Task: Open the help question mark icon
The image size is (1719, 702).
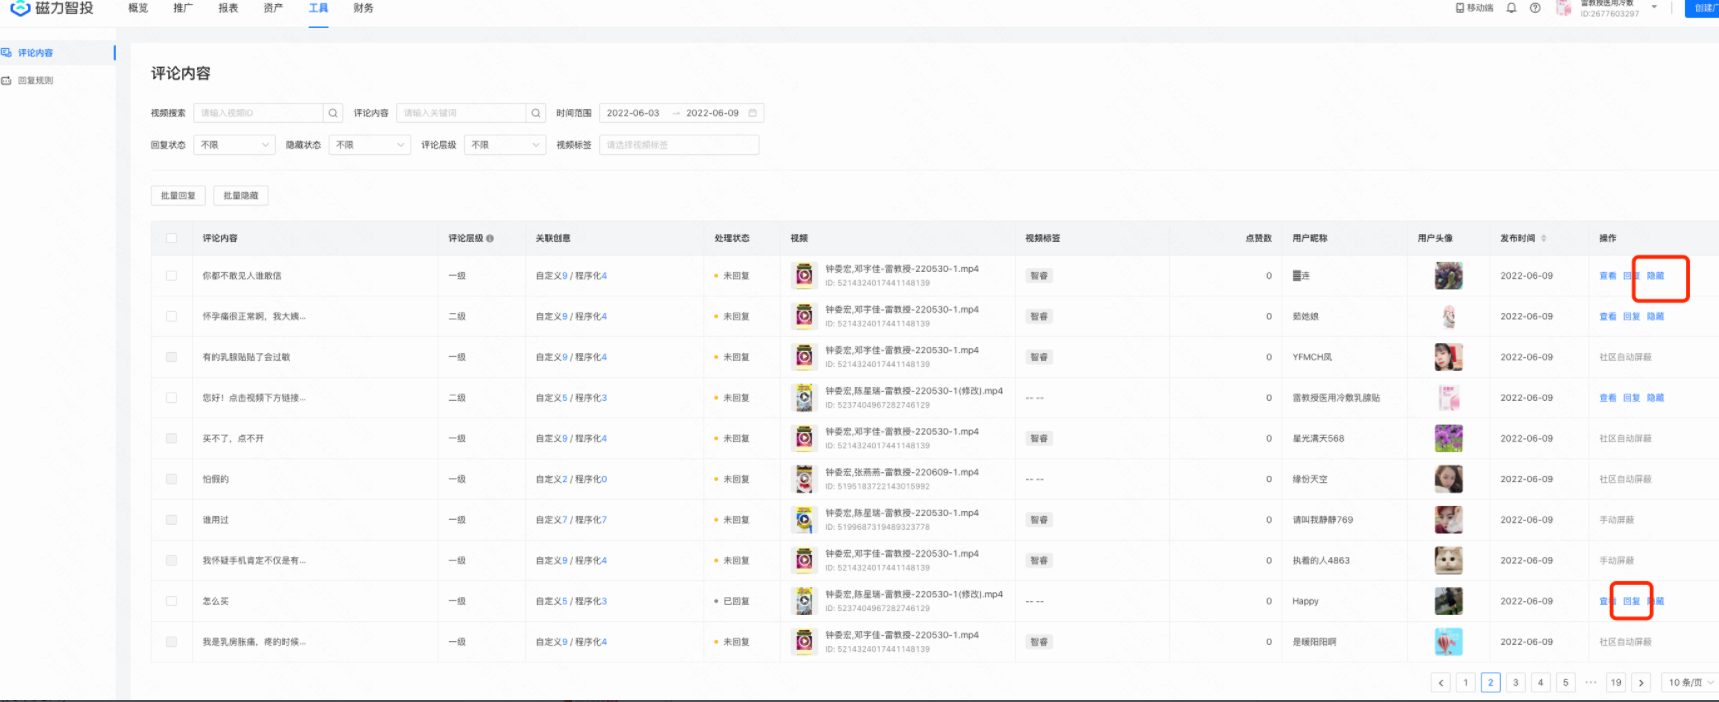Action: point(1535,8)
